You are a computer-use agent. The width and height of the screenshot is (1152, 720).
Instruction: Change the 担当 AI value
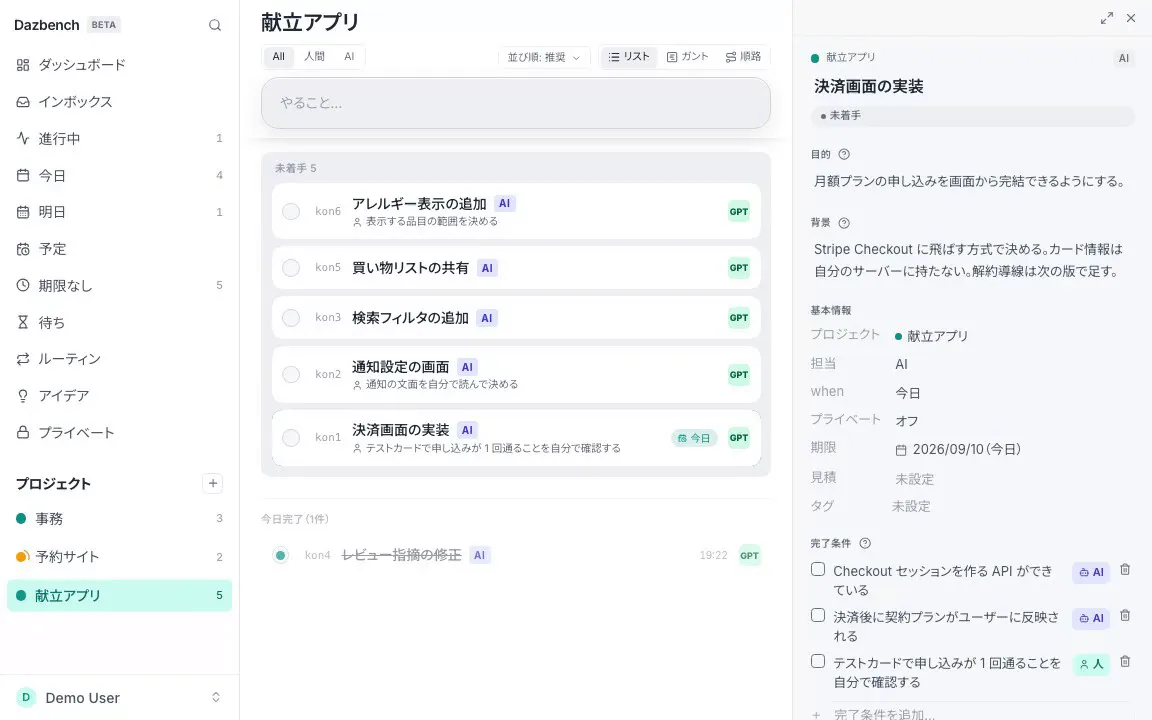[x=901, y=364]
